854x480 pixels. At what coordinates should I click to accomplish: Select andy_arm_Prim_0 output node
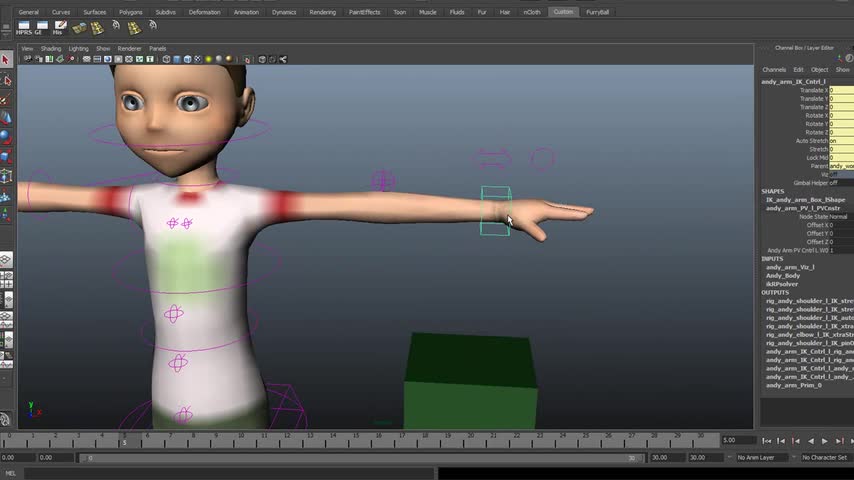(x=794, y=385)
